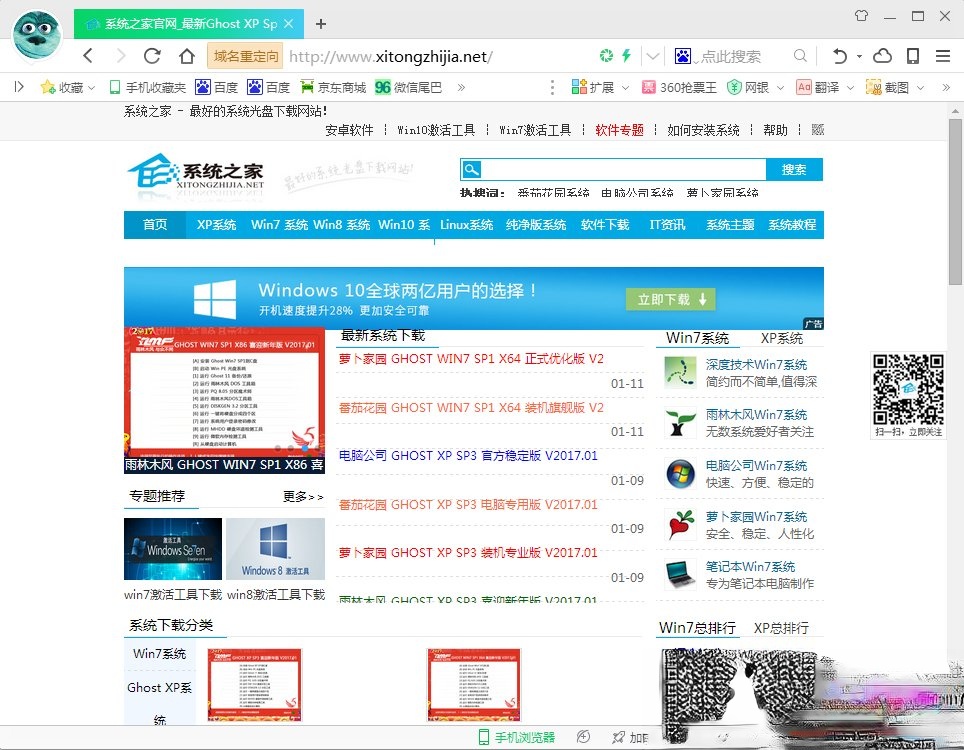Viewport: 964px width, 750px height.
Task: Click the monster avatar profile icon
Action: click(37, 34)
